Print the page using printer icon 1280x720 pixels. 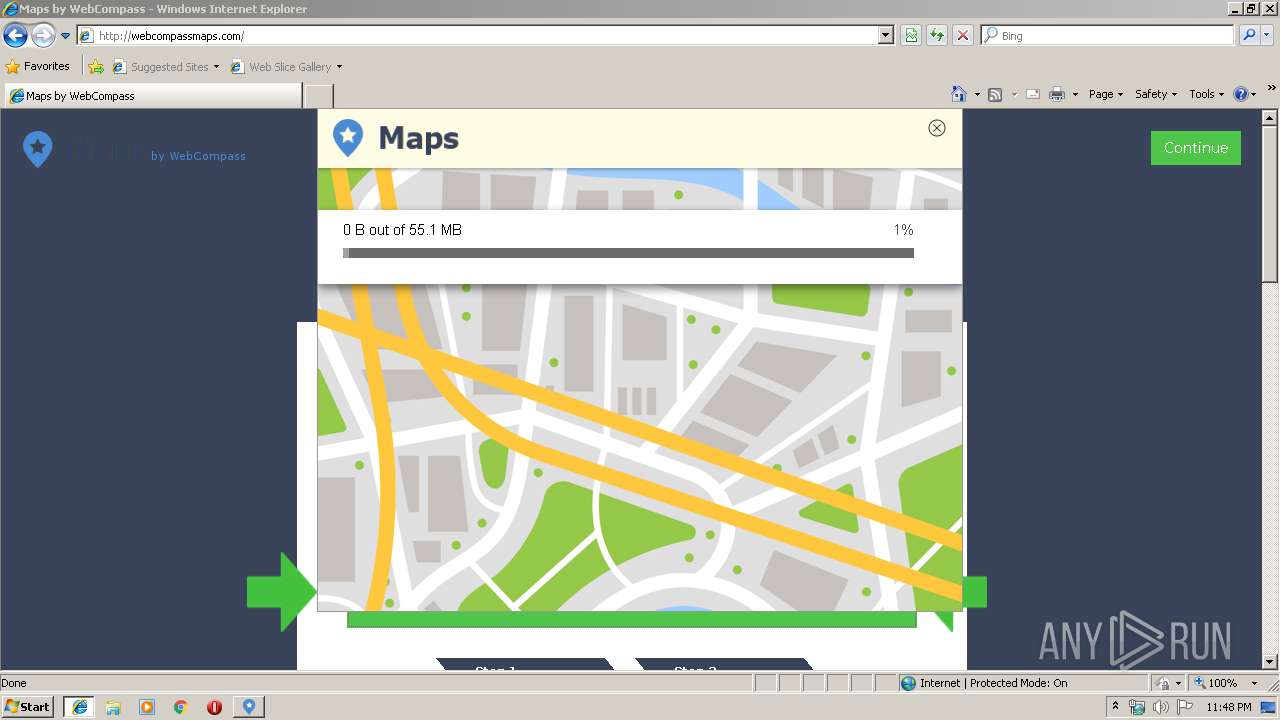point(1057,94)
